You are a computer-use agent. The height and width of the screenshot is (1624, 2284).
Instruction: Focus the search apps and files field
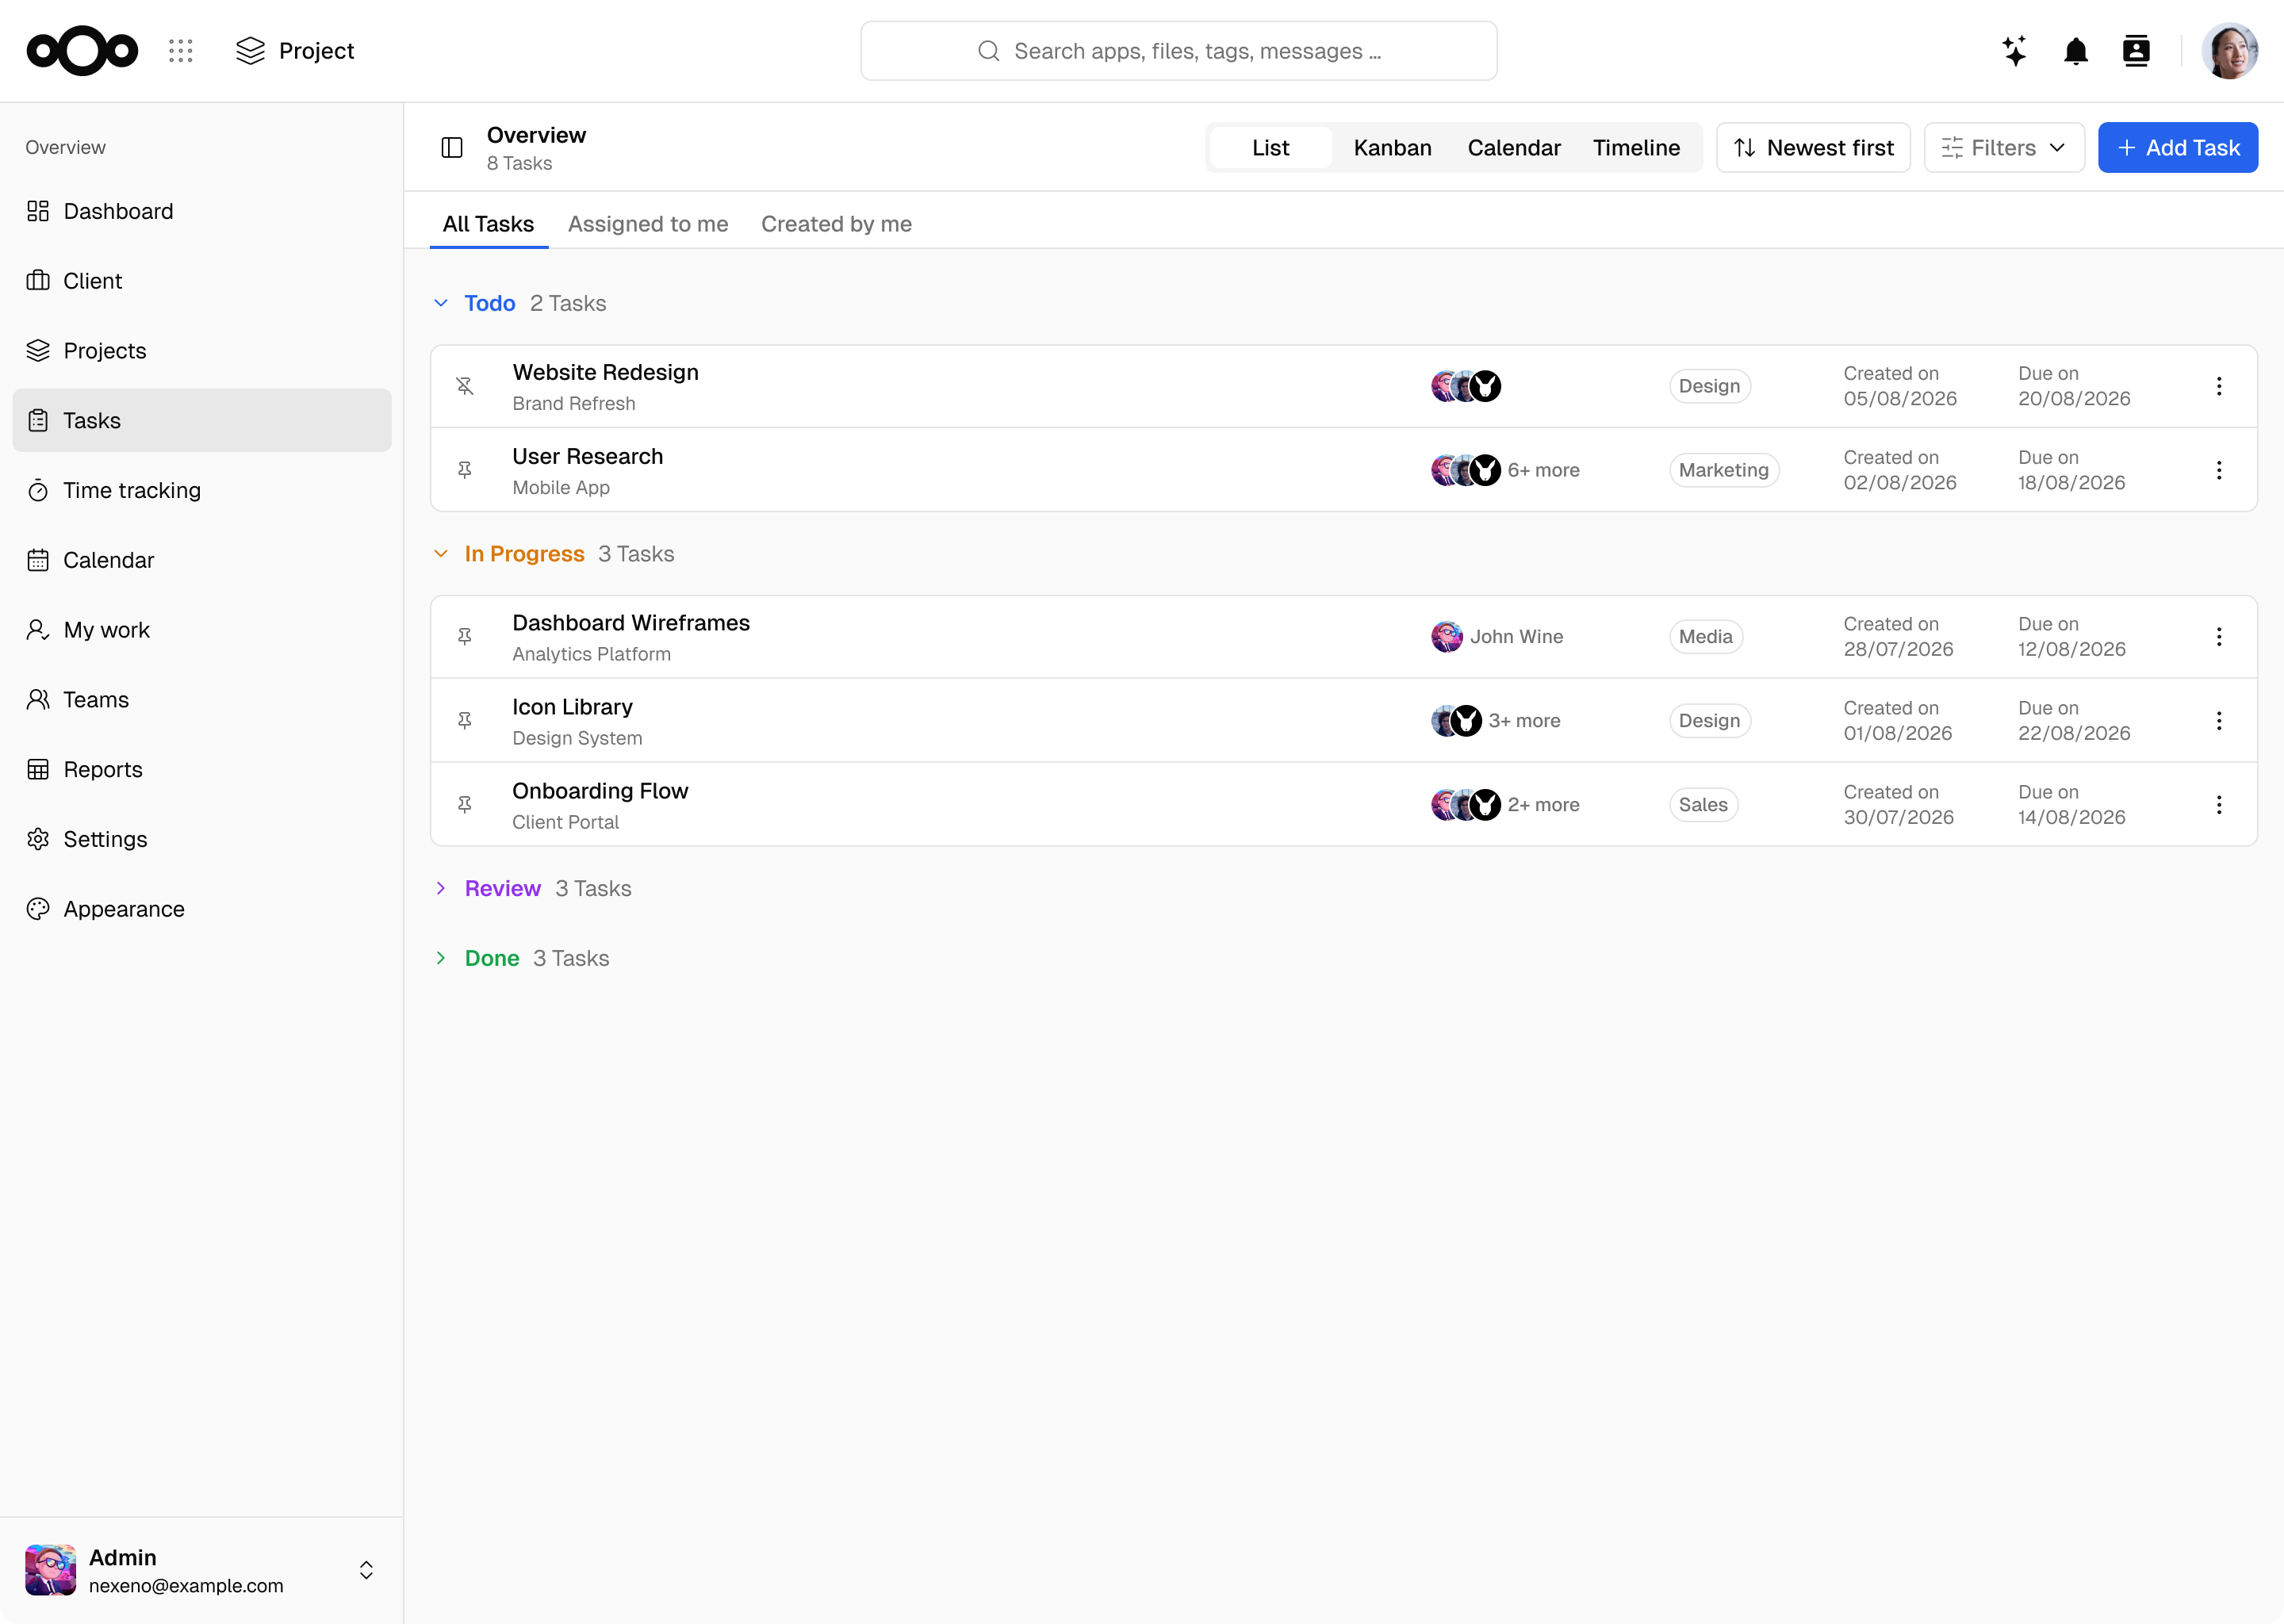[1178, 51]
